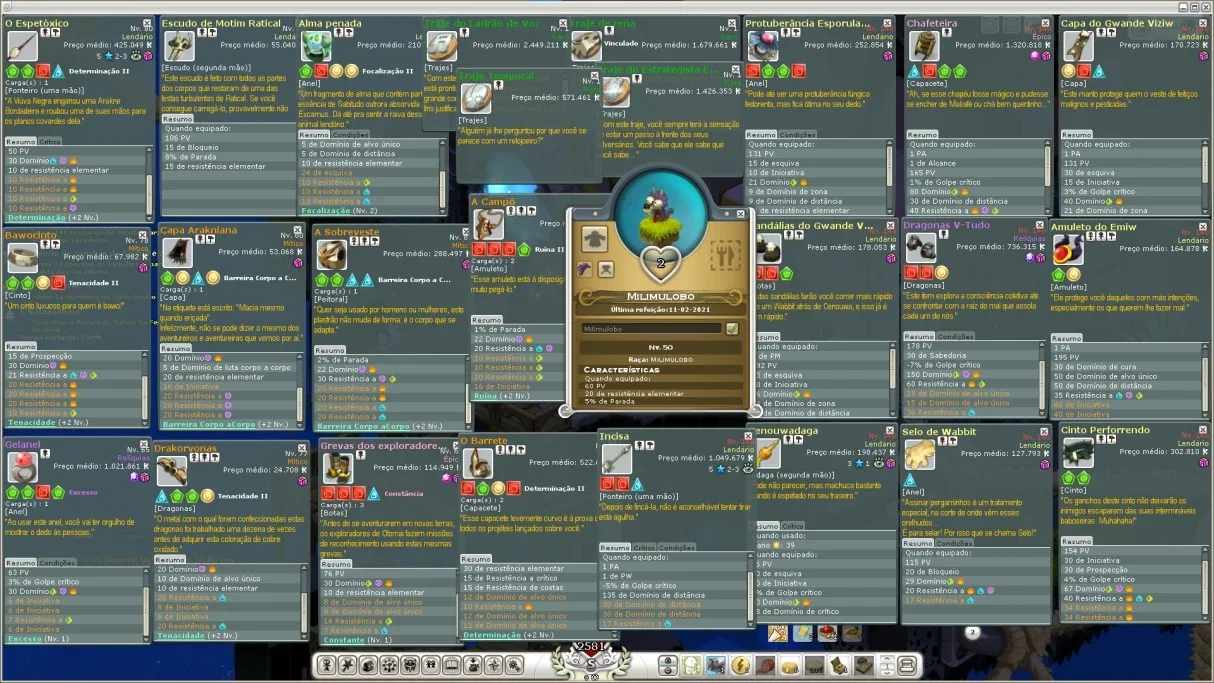Click the scroll-up arrow in Alma penada stats
This screenshot has height=683, width=1214.
[444, 144]
